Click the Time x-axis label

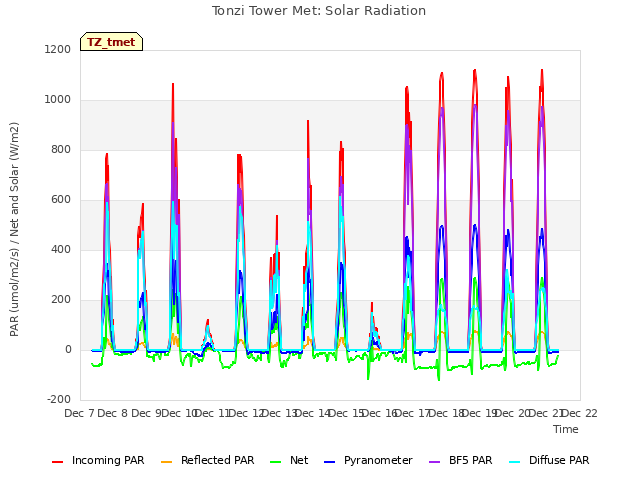click(x=566, y=429)
